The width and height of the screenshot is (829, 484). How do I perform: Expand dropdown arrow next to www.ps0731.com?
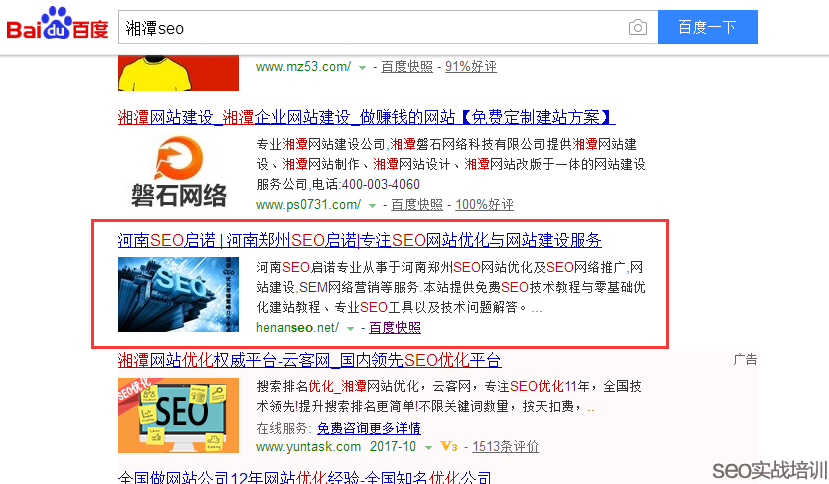click(372, 205)
